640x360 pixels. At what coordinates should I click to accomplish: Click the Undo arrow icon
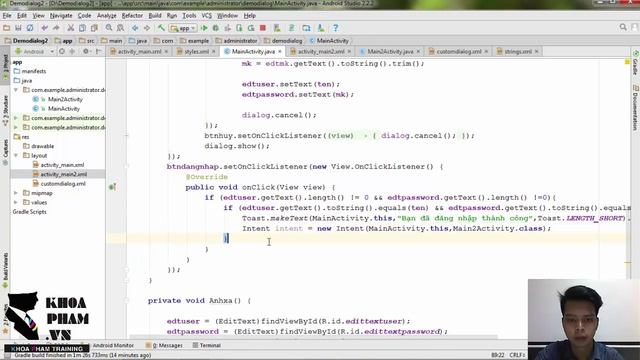tap(44, 28)
